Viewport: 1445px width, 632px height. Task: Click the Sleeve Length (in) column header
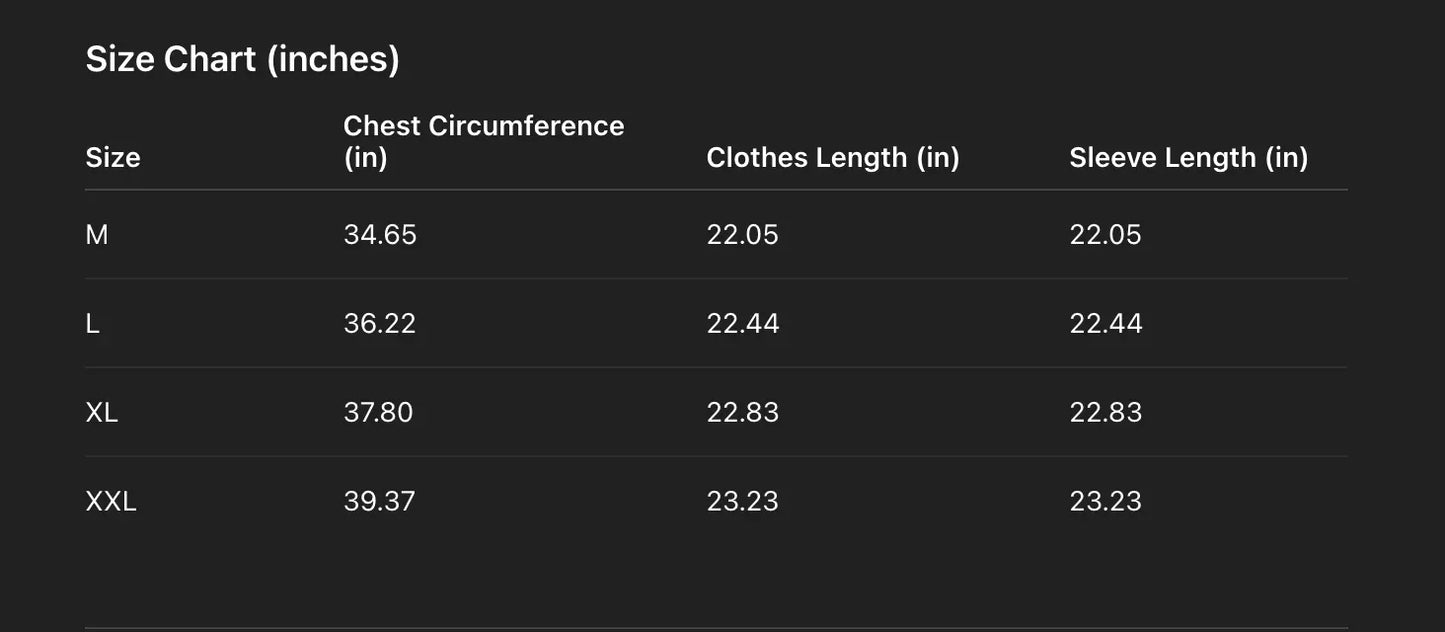point(1188,158)
